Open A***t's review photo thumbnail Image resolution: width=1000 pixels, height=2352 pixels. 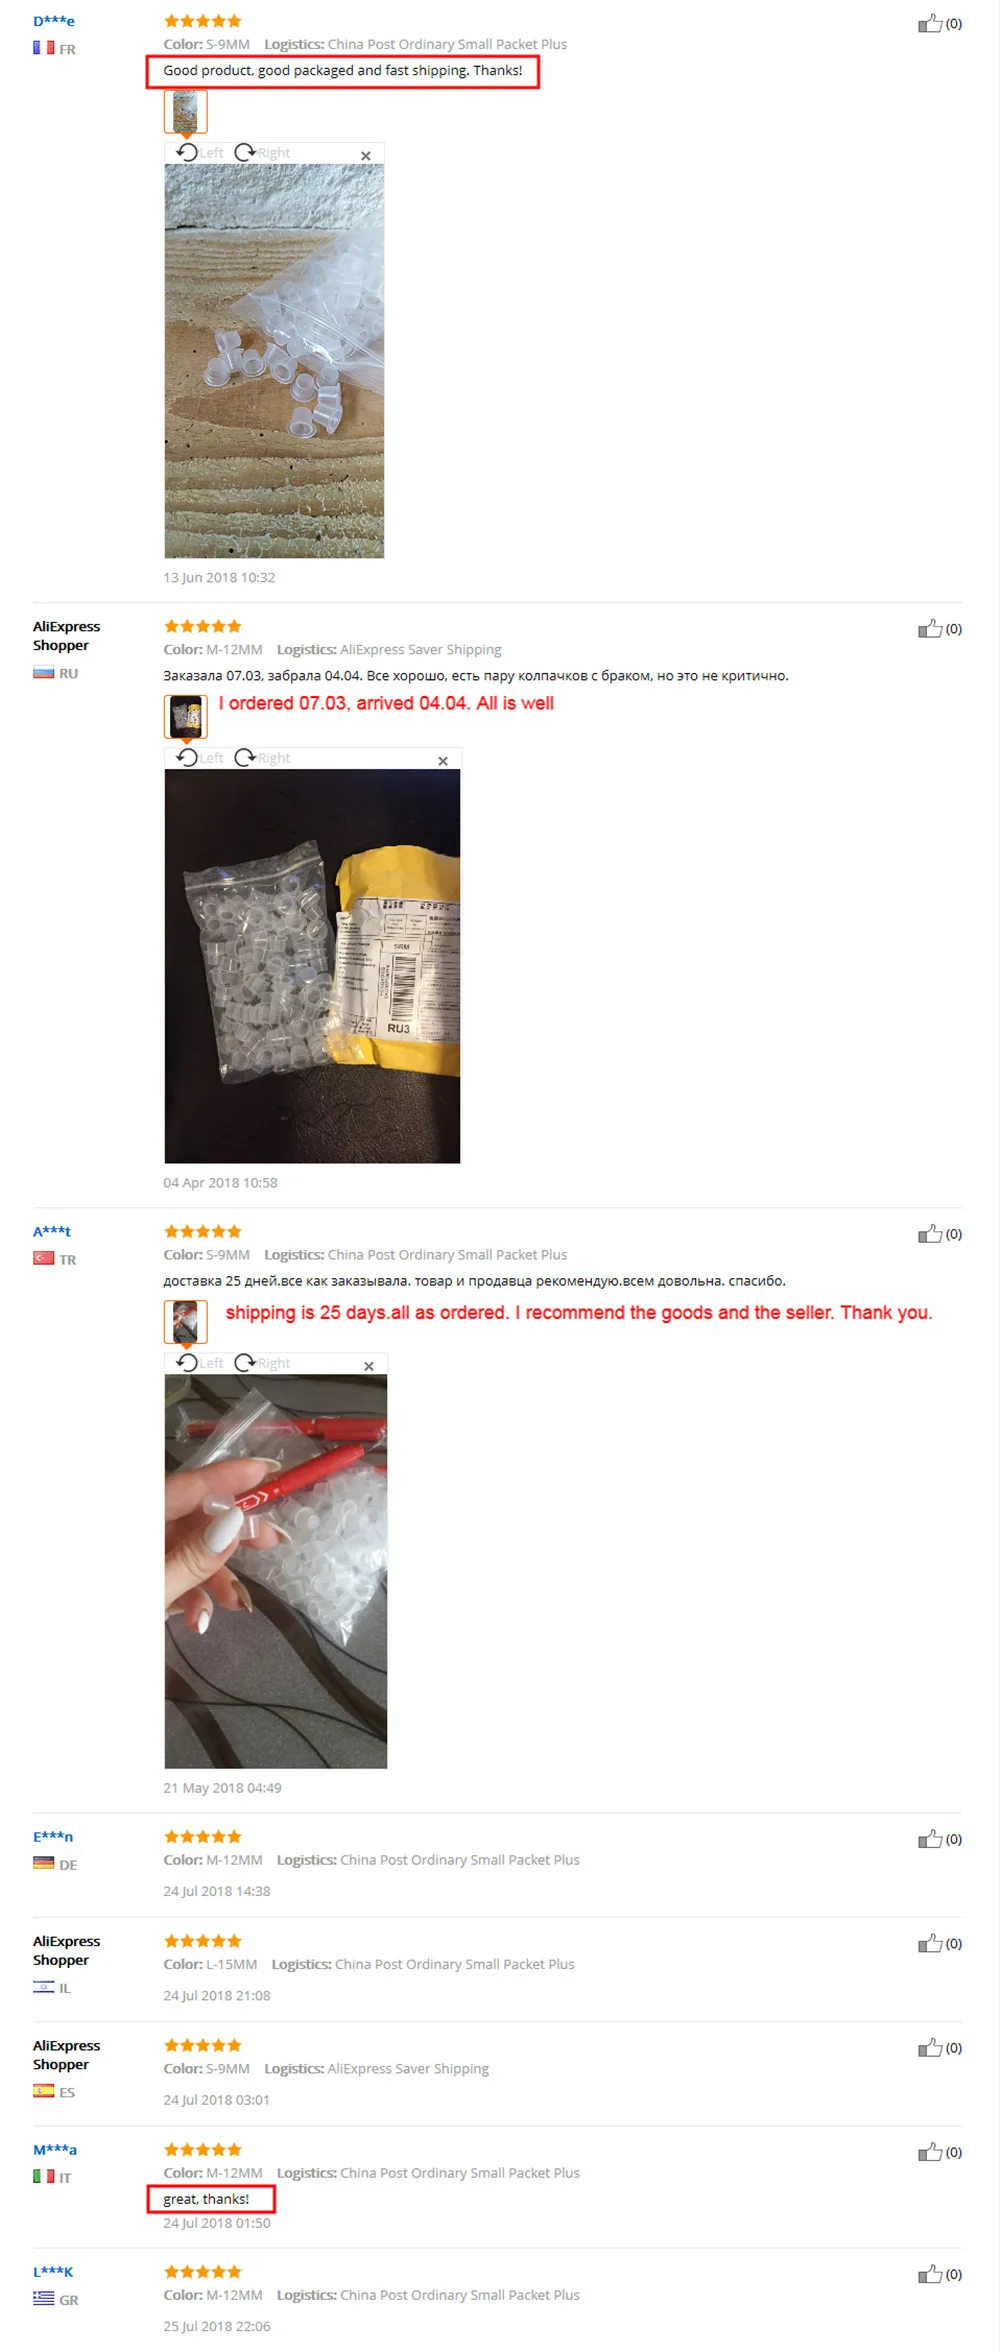point(186,1321)
